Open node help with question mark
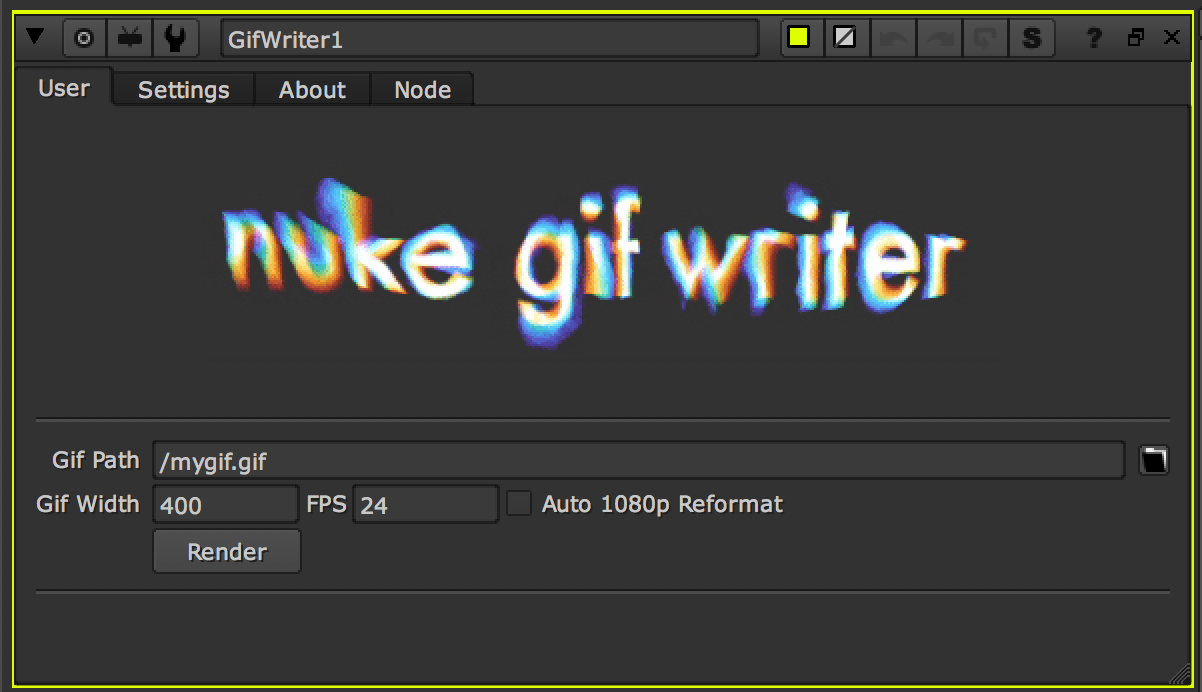 coord(1094,38)
